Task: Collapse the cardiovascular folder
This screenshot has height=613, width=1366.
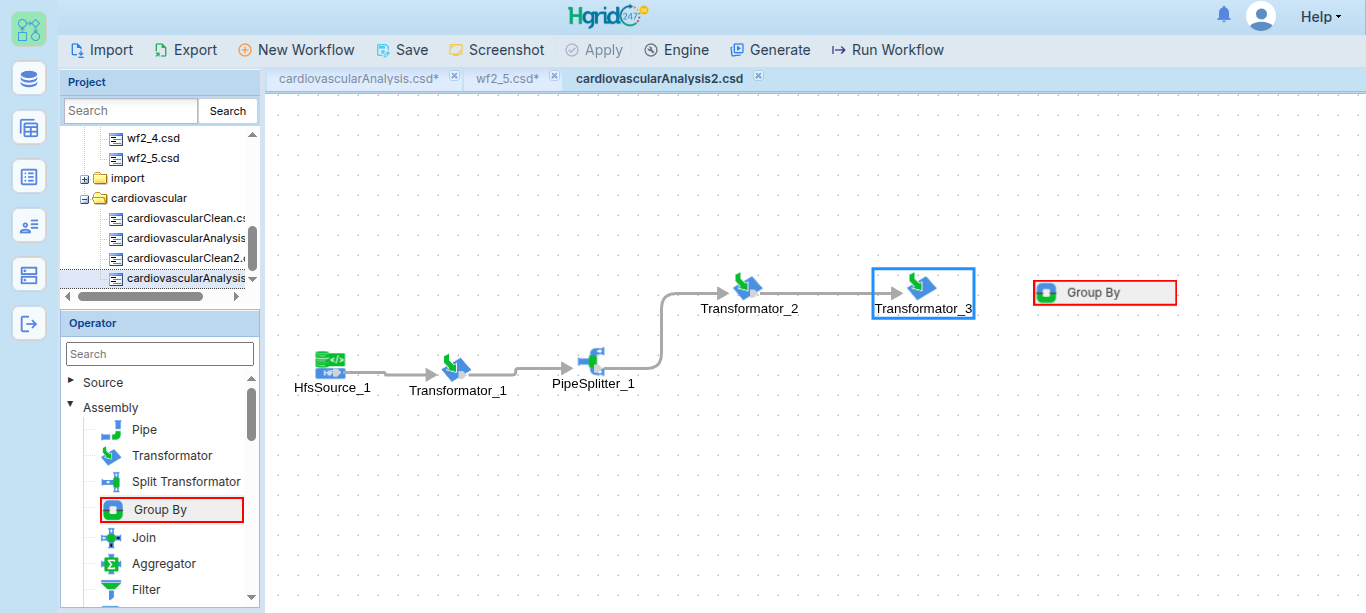Action: click(85, 199)
